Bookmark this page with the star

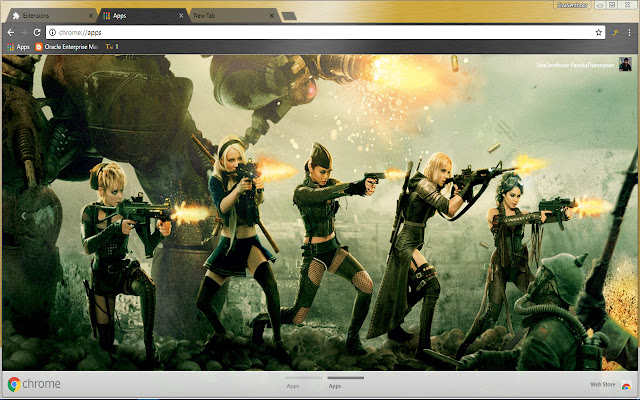point(598,32)
